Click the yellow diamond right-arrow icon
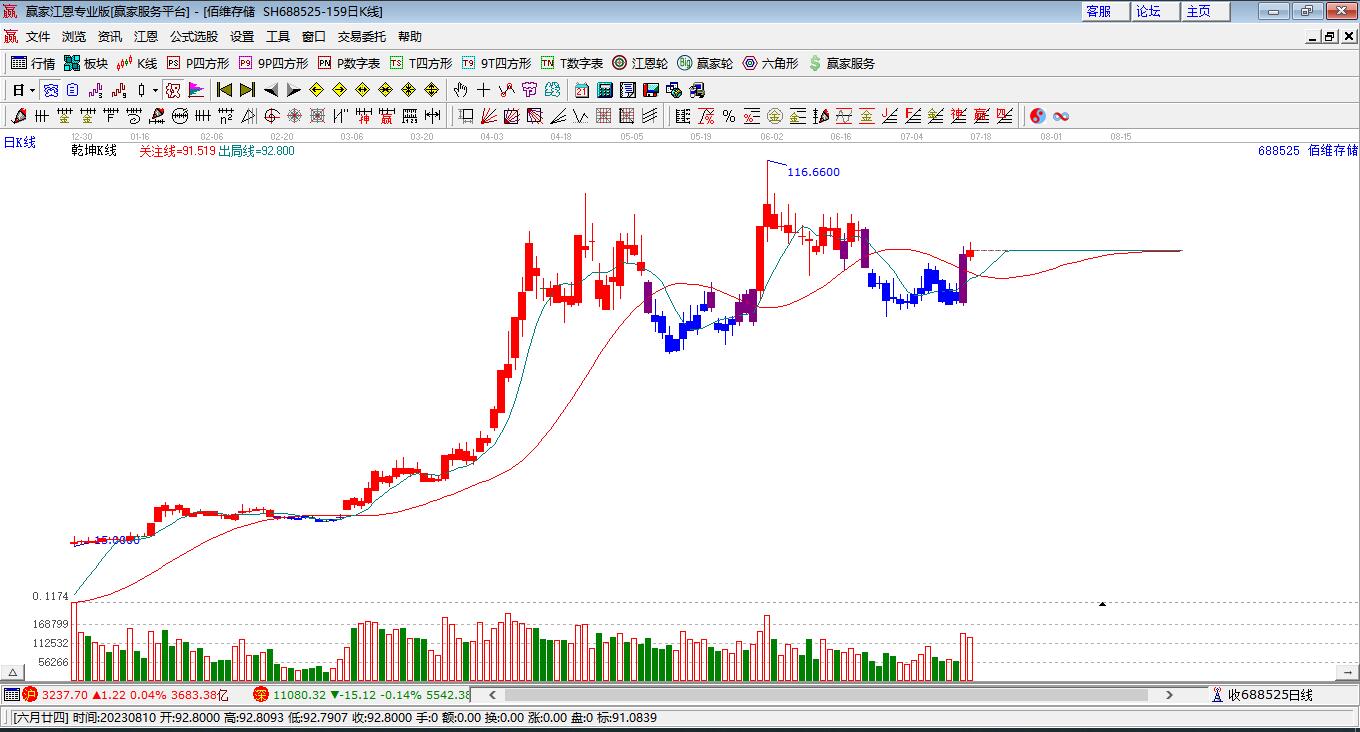This screenshot has height=732, width=1360. tap(340, 90)
